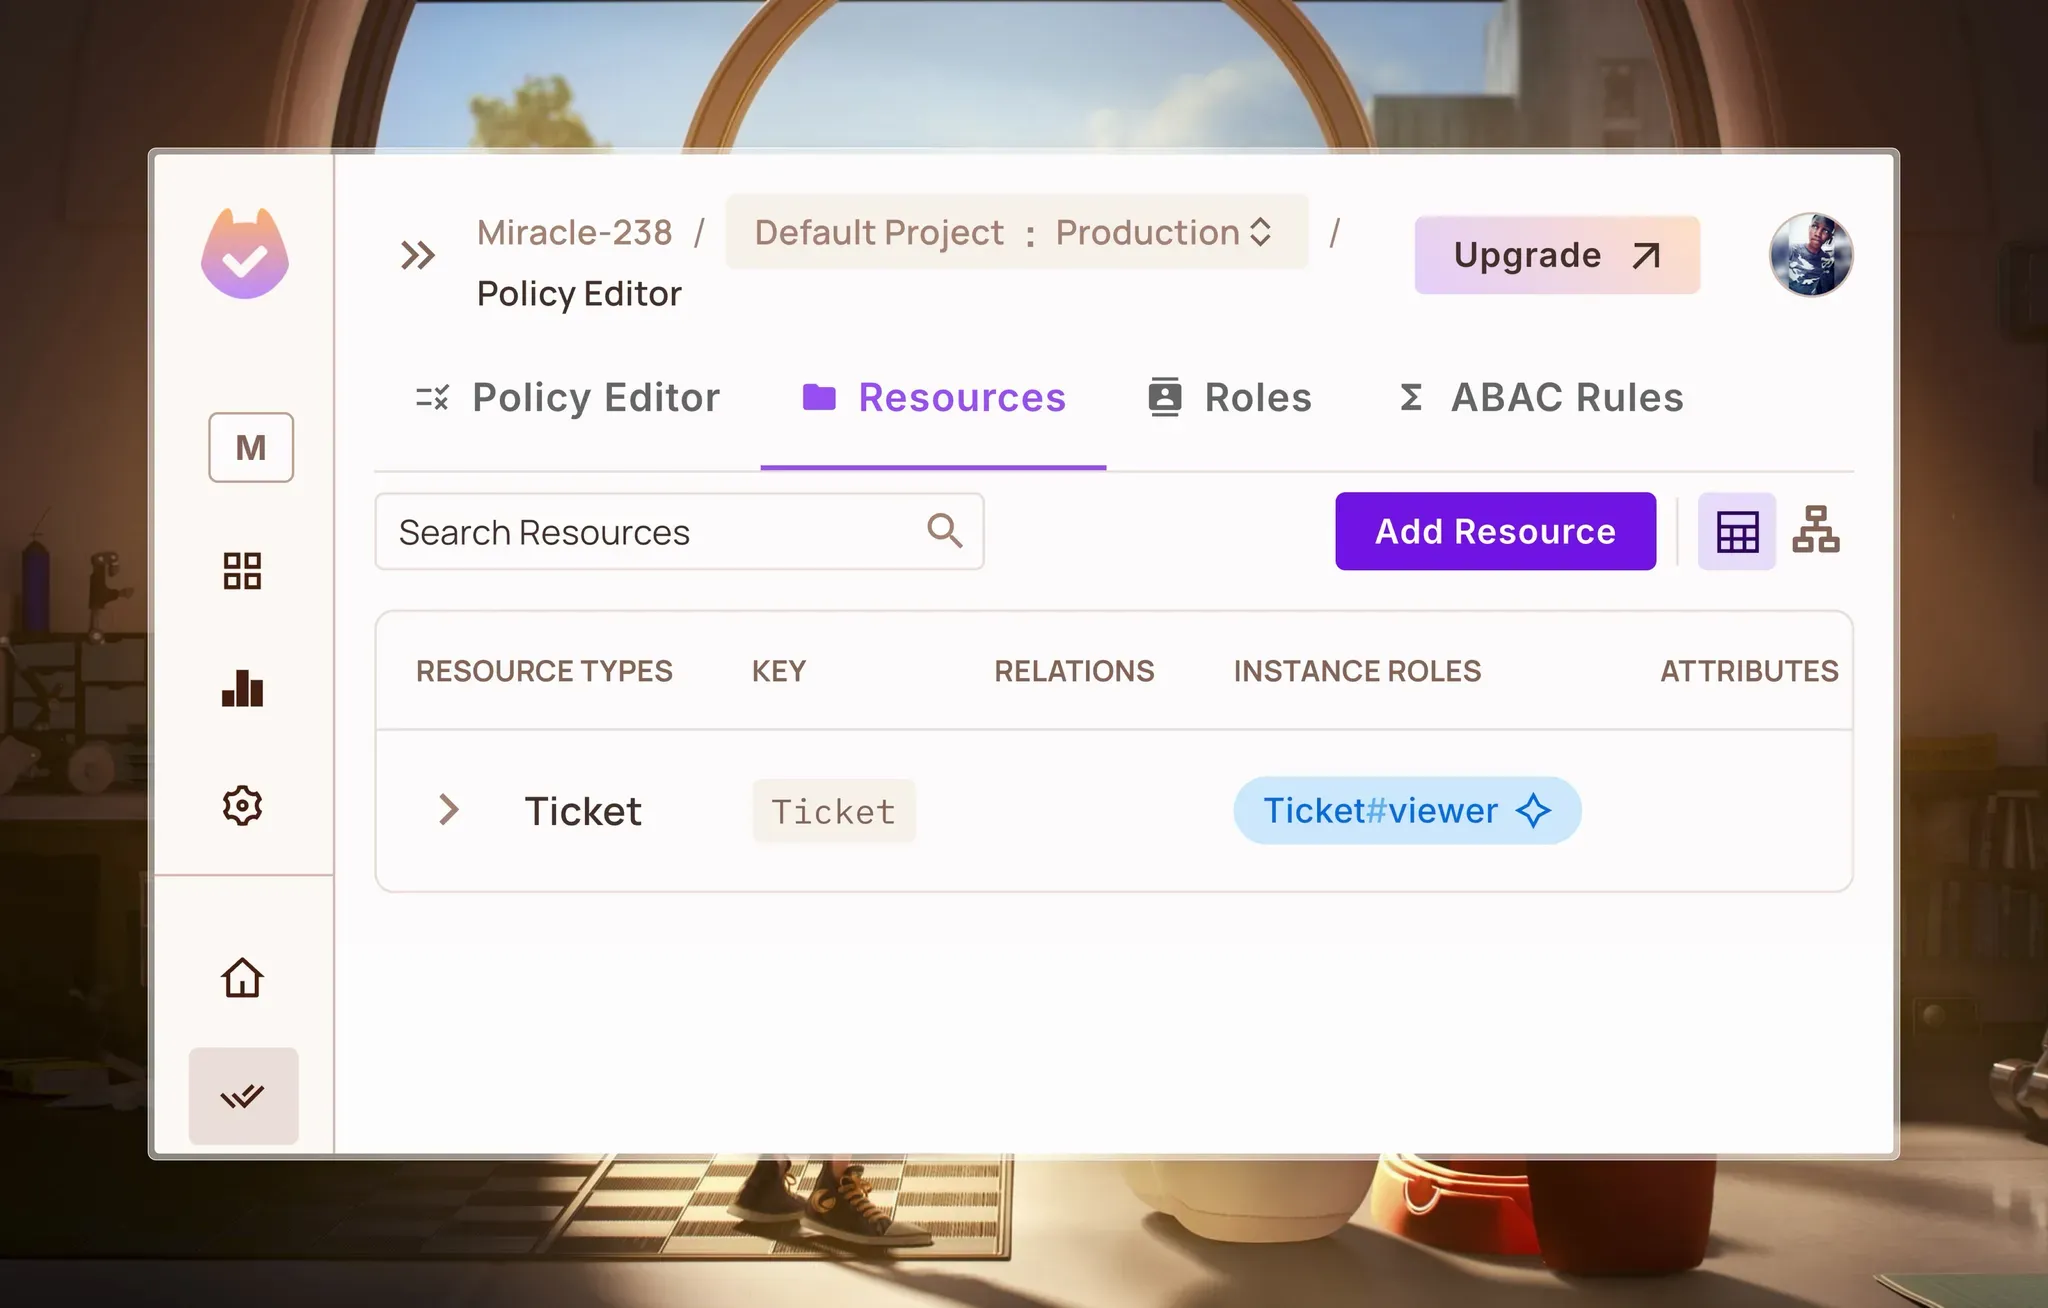
Task: Open the user profile avatar
Action: coord(1810,255)
